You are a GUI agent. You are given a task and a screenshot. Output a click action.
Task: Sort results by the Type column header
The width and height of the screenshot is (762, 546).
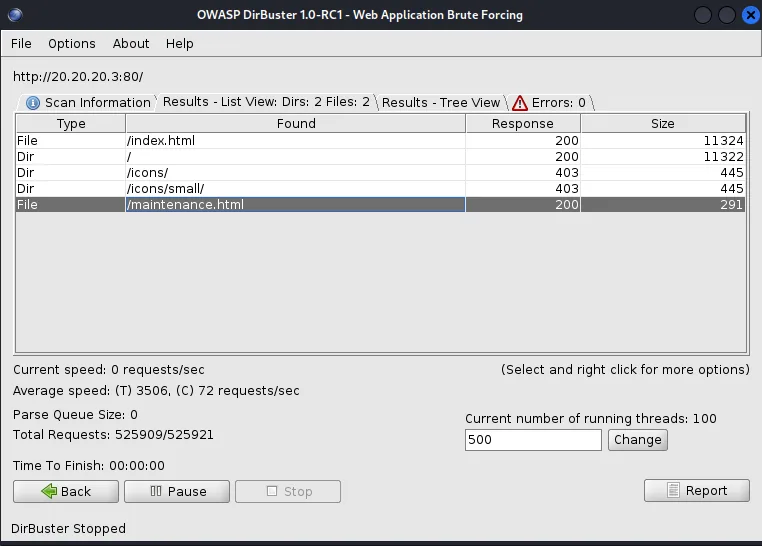click(70, 123)
